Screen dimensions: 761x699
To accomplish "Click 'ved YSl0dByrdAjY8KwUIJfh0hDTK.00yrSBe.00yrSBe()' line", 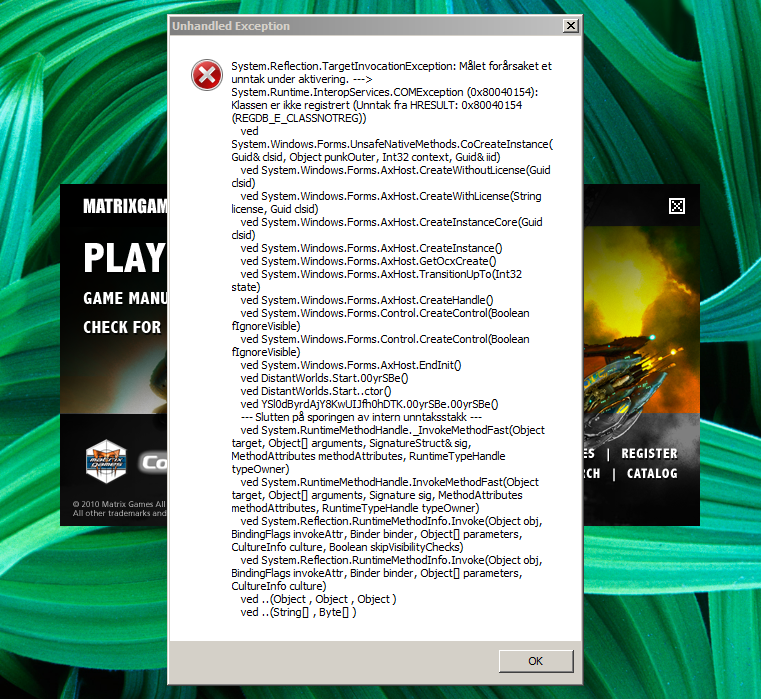I will (369, 404).
